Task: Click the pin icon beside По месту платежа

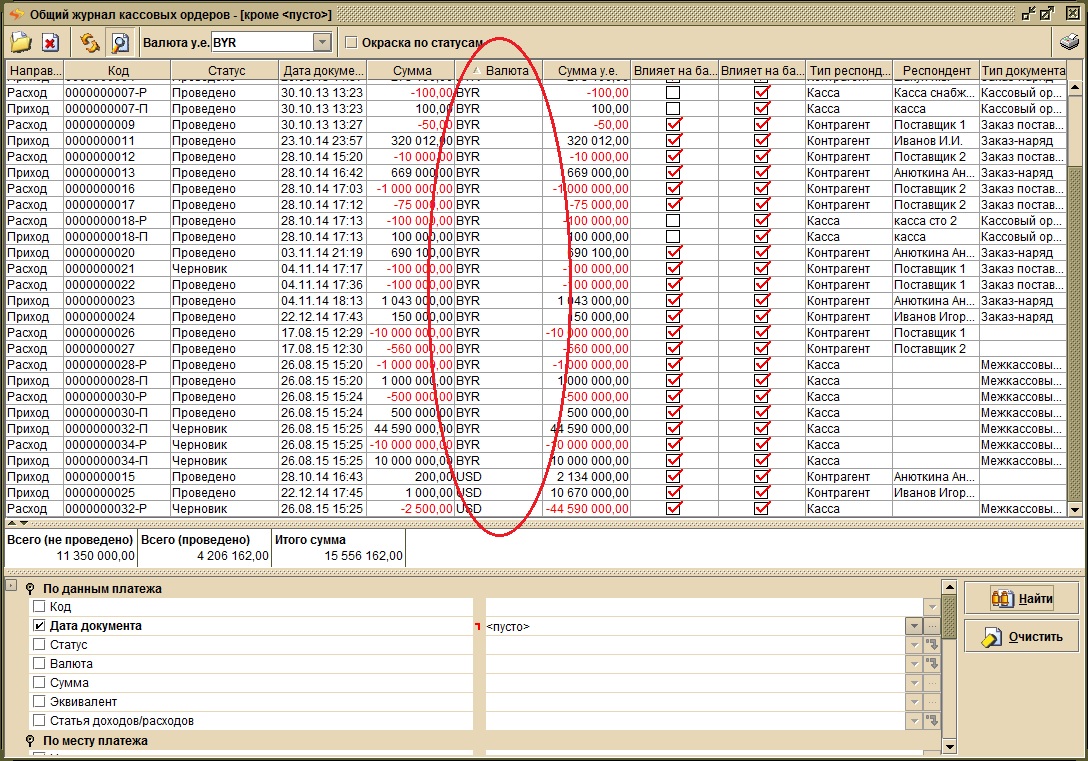Action: (x=30, y=741)
